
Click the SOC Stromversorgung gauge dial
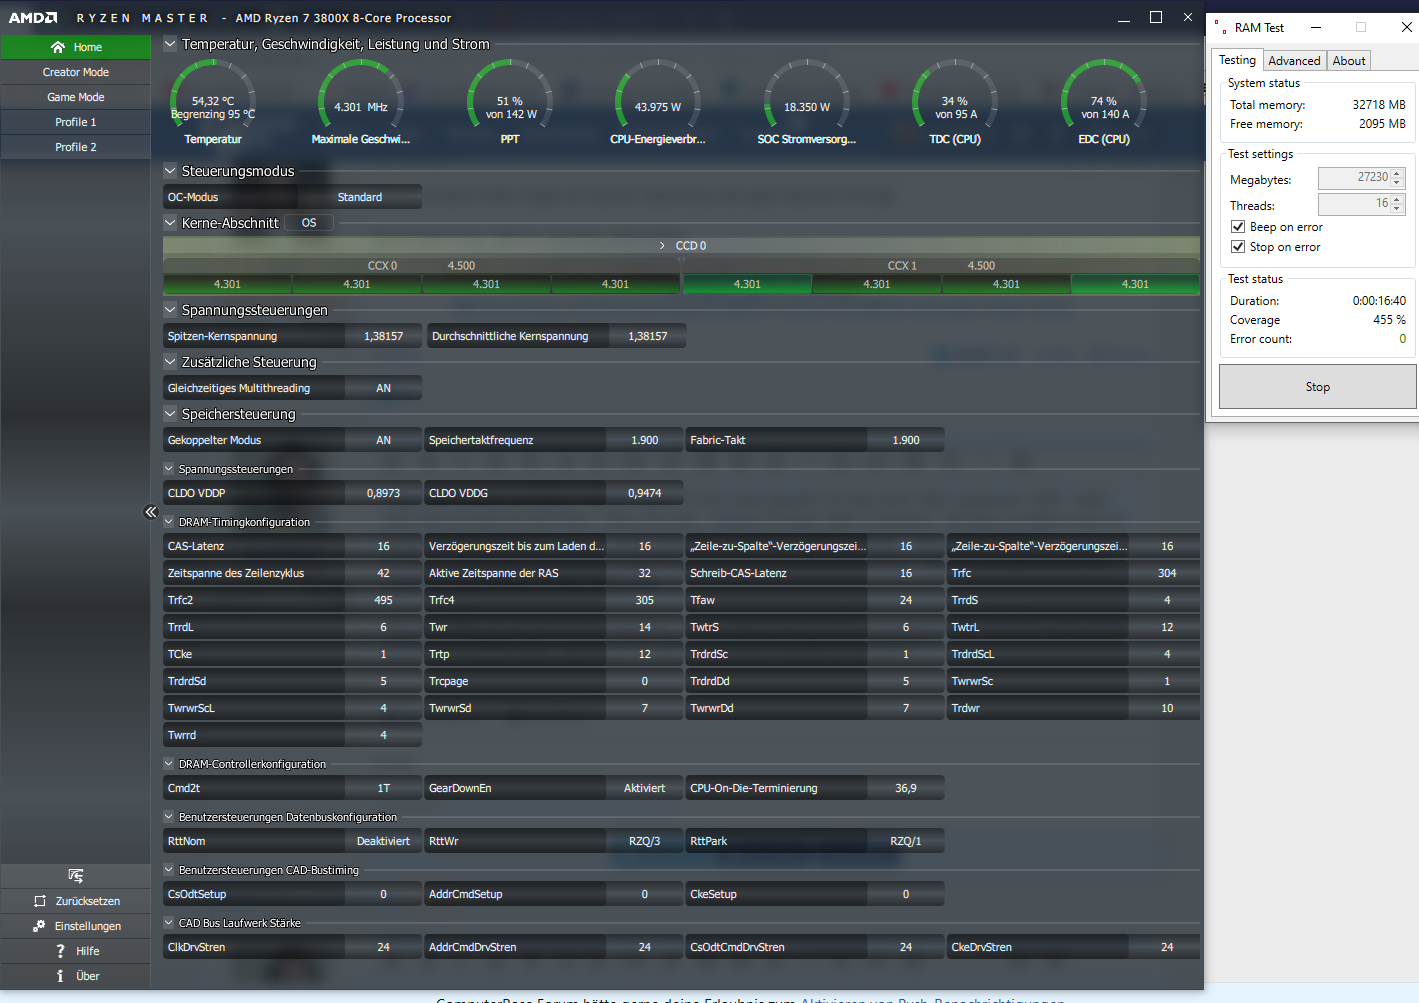[807, 95]
